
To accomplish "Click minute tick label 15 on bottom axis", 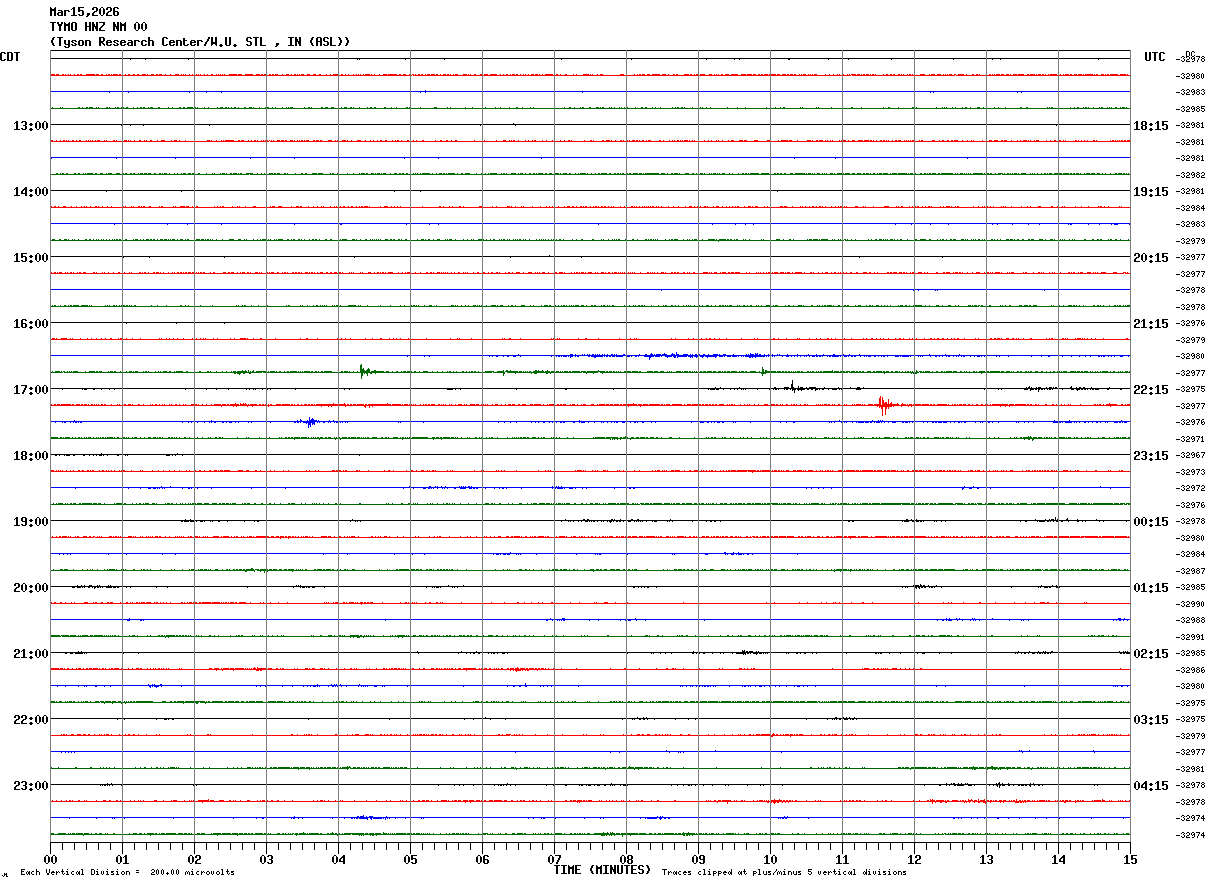I will [1130, 859].
